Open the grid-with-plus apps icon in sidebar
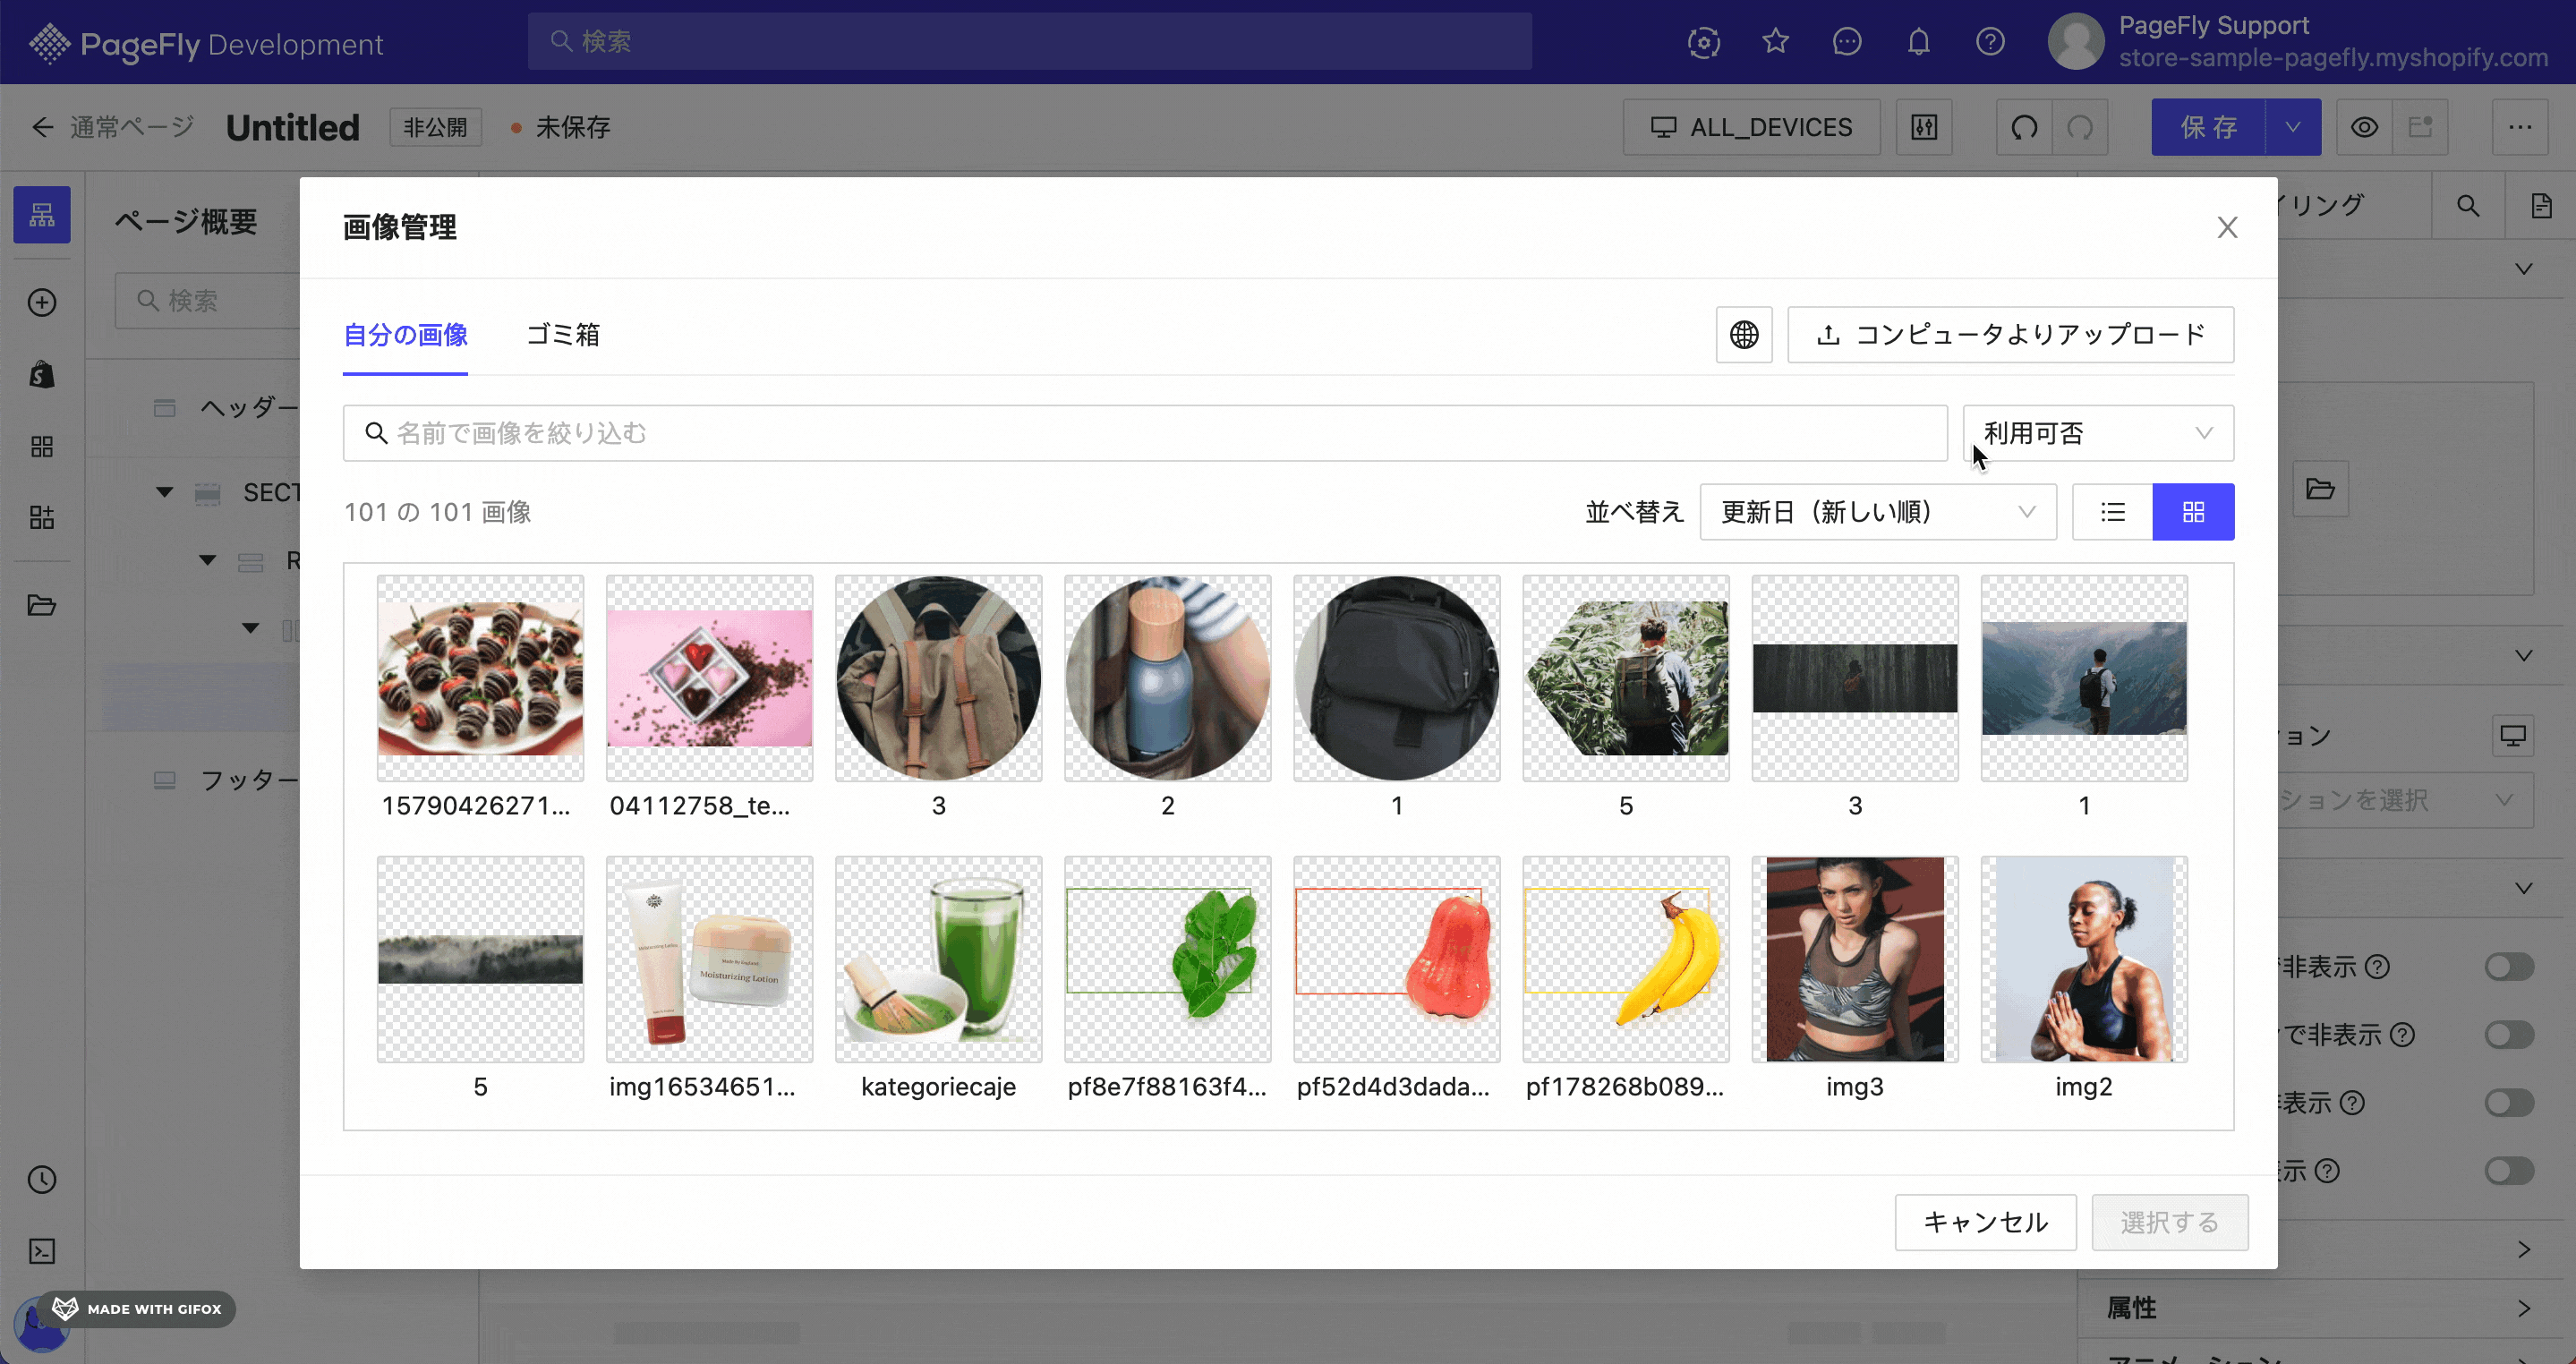Viewport: 2576px width, 1364px height. [x=42, y=517]
